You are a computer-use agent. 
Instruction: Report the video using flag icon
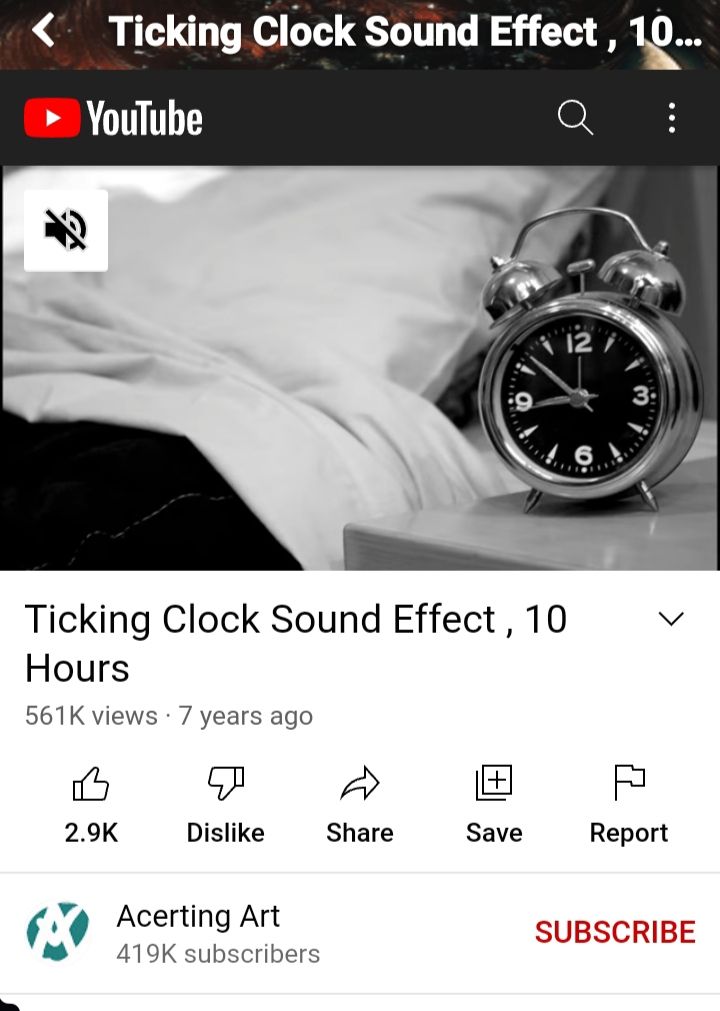point(628,783)
